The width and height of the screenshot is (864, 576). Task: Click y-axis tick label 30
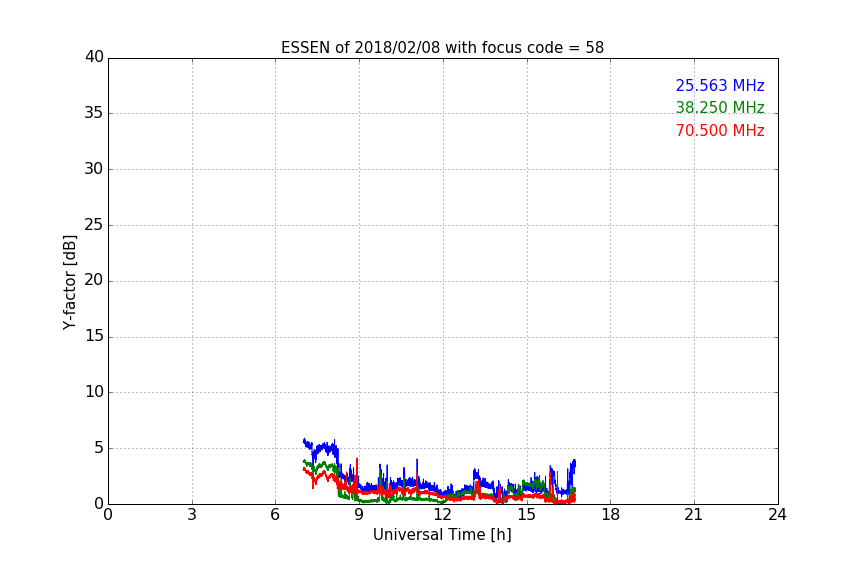[94, 169]
